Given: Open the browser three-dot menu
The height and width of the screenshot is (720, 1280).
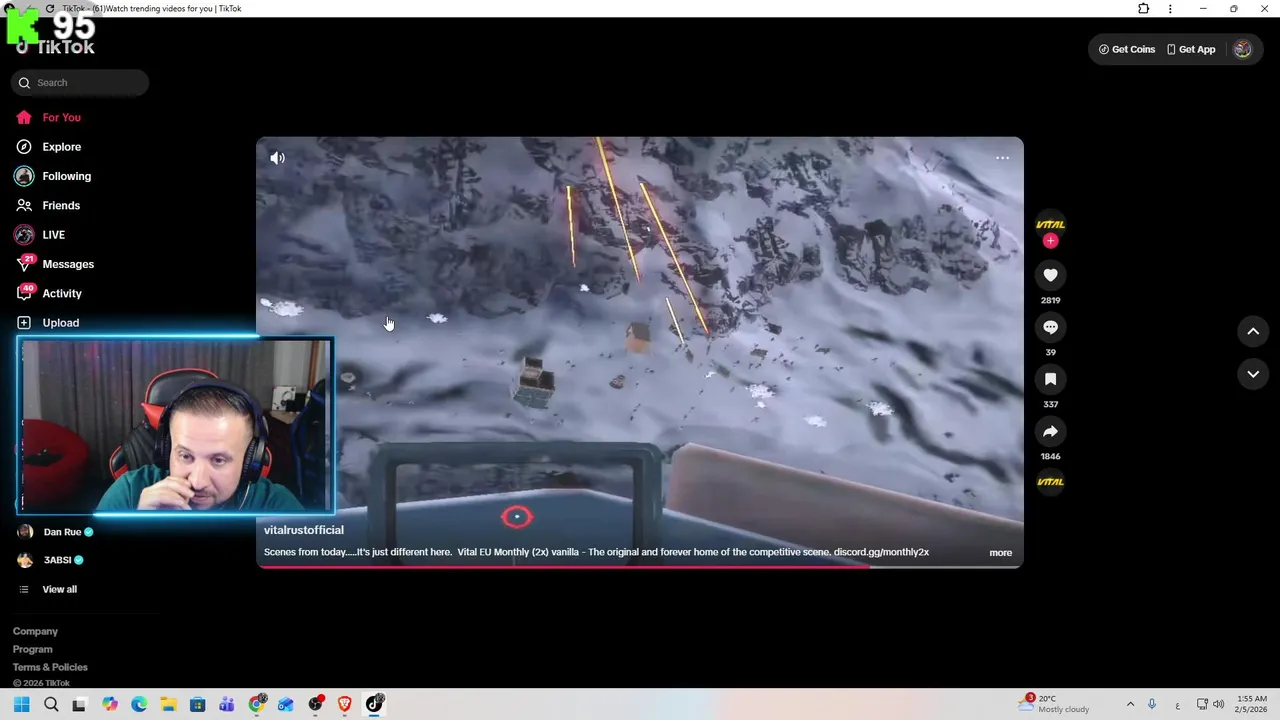Looking at the screenshot, I should click(1170, 9).
